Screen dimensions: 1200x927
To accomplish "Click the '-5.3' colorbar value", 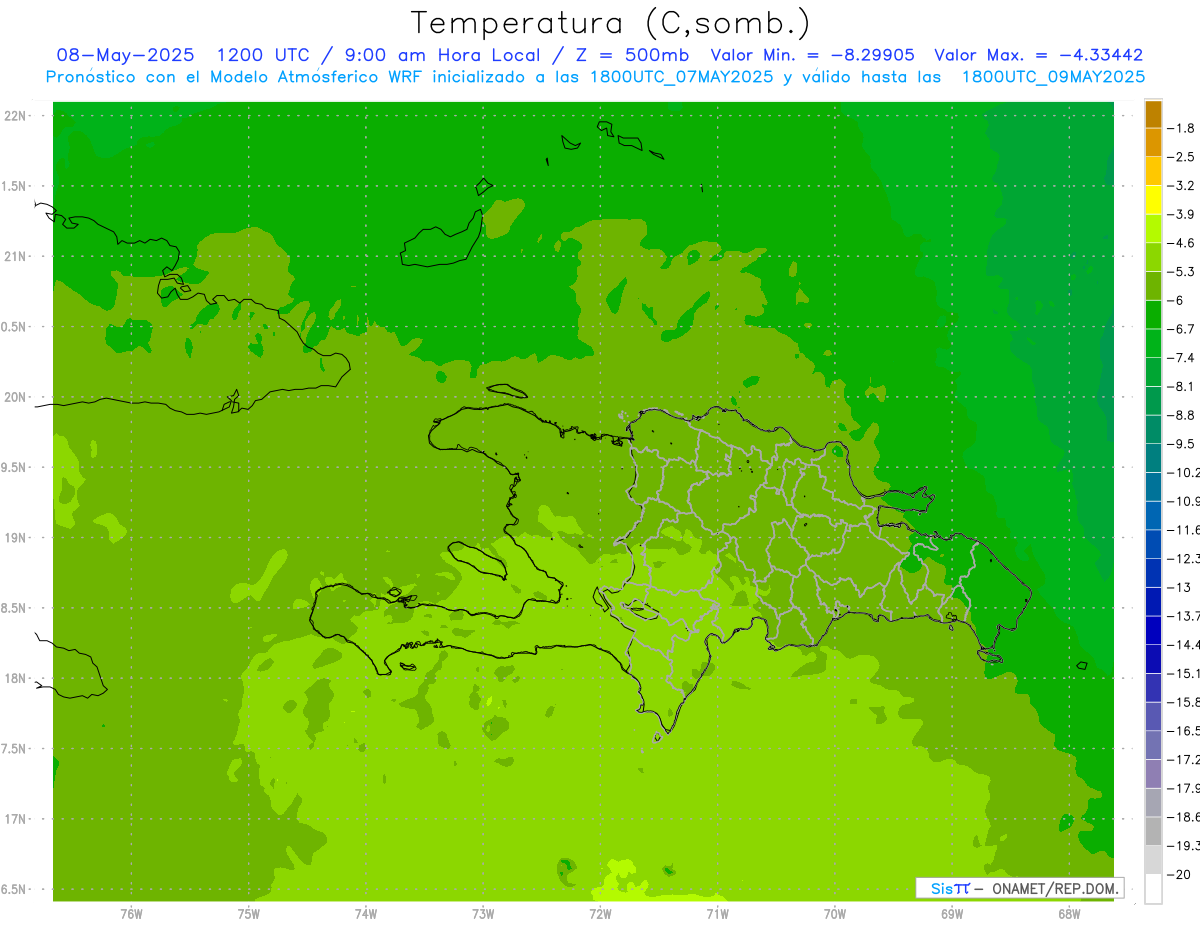I will (x=1181, y=272).
